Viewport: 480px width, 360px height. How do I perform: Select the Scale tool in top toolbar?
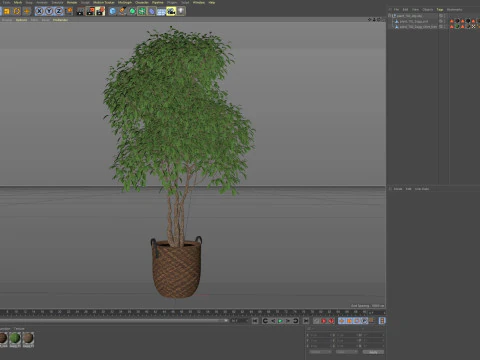7,11
